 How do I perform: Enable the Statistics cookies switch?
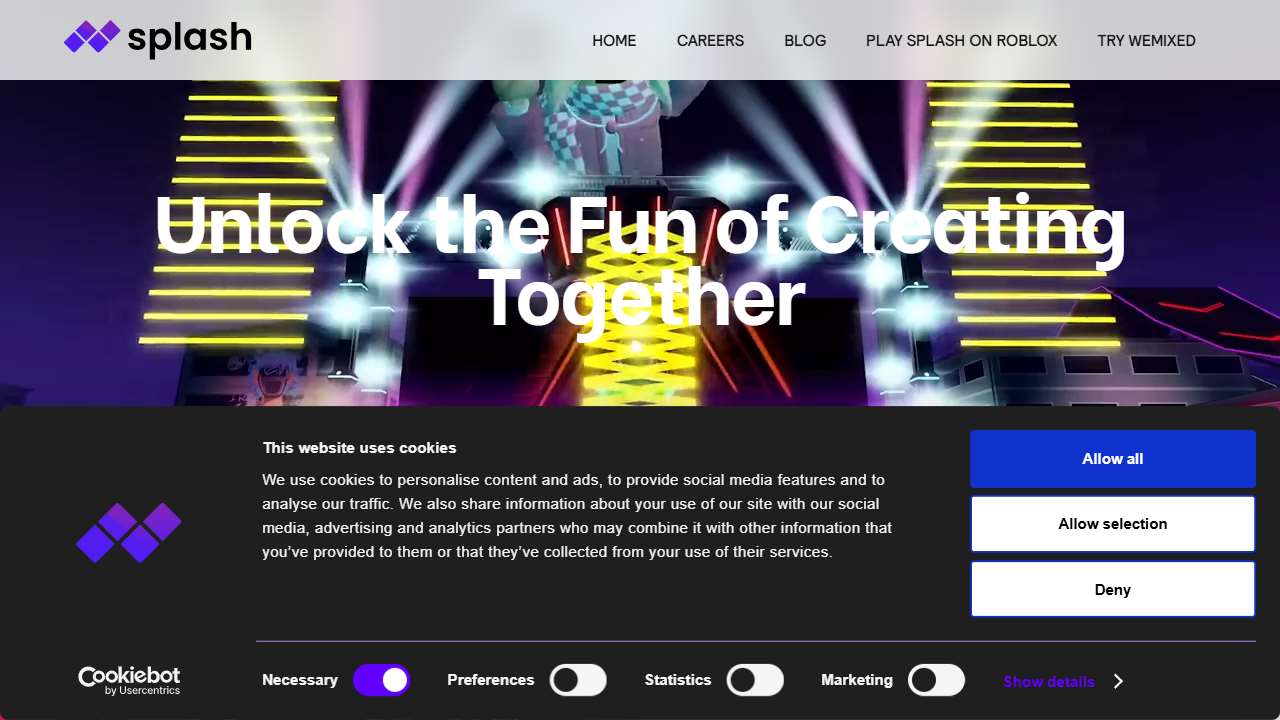tap(755, 680)
